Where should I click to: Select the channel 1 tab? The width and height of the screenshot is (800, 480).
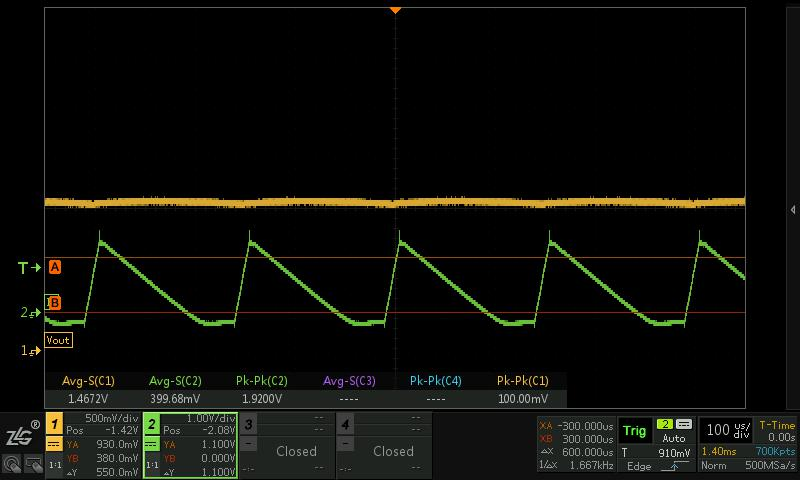click(55, 425)
